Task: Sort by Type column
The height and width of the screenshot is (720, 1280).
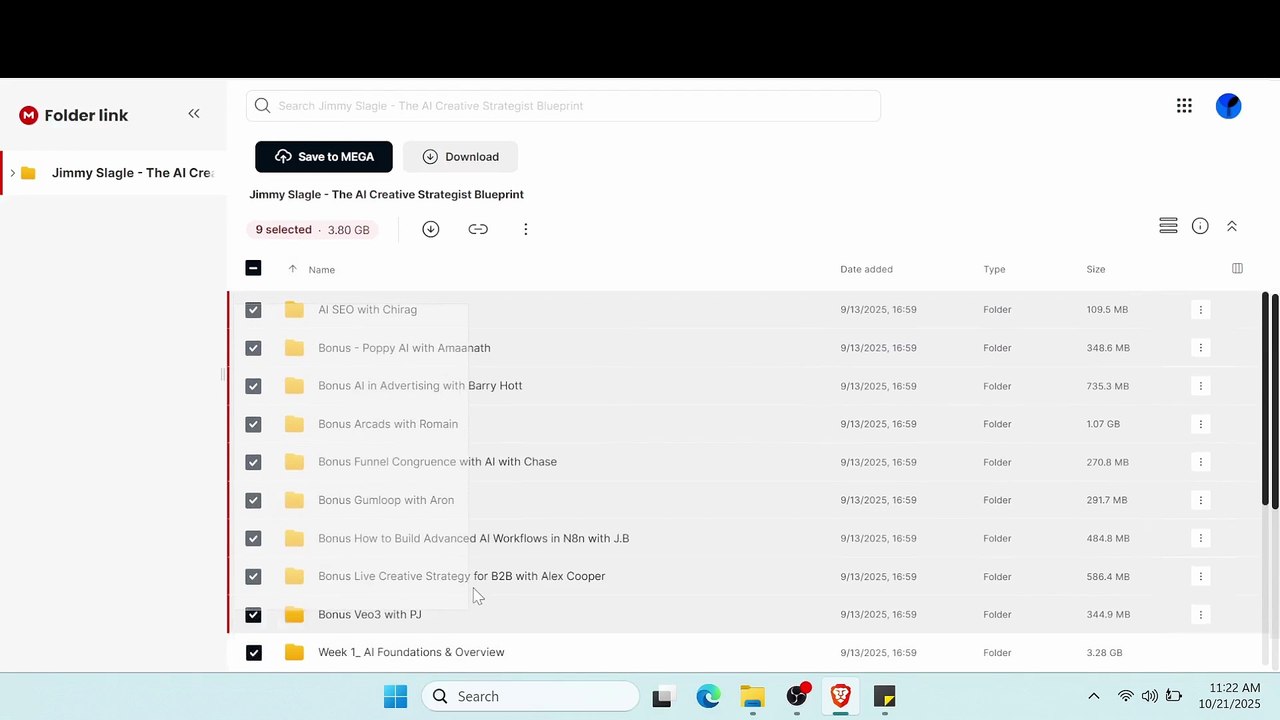Action: pyautogui.click(x=994, y=269)
